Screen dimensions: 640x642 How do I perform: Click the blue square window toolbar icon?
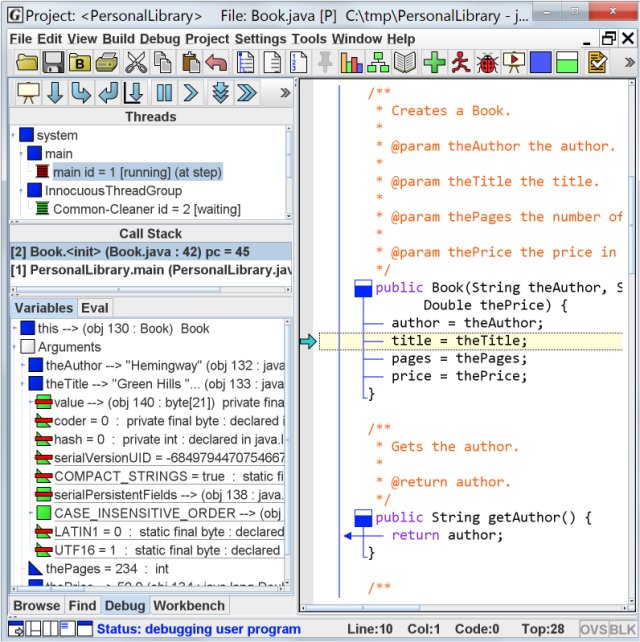pyautogui.click(x=540, y=63)
